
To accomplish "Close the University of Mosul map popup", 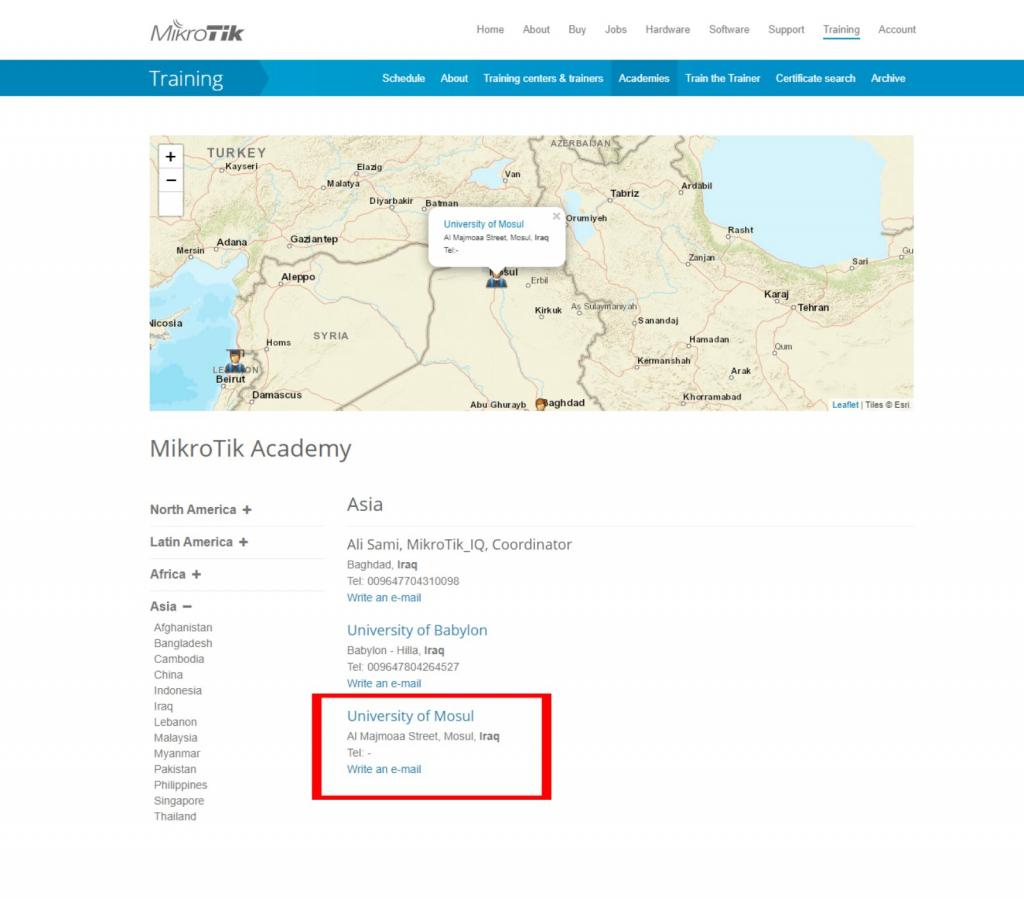I will pyautogui.click(x=556, y=215).
